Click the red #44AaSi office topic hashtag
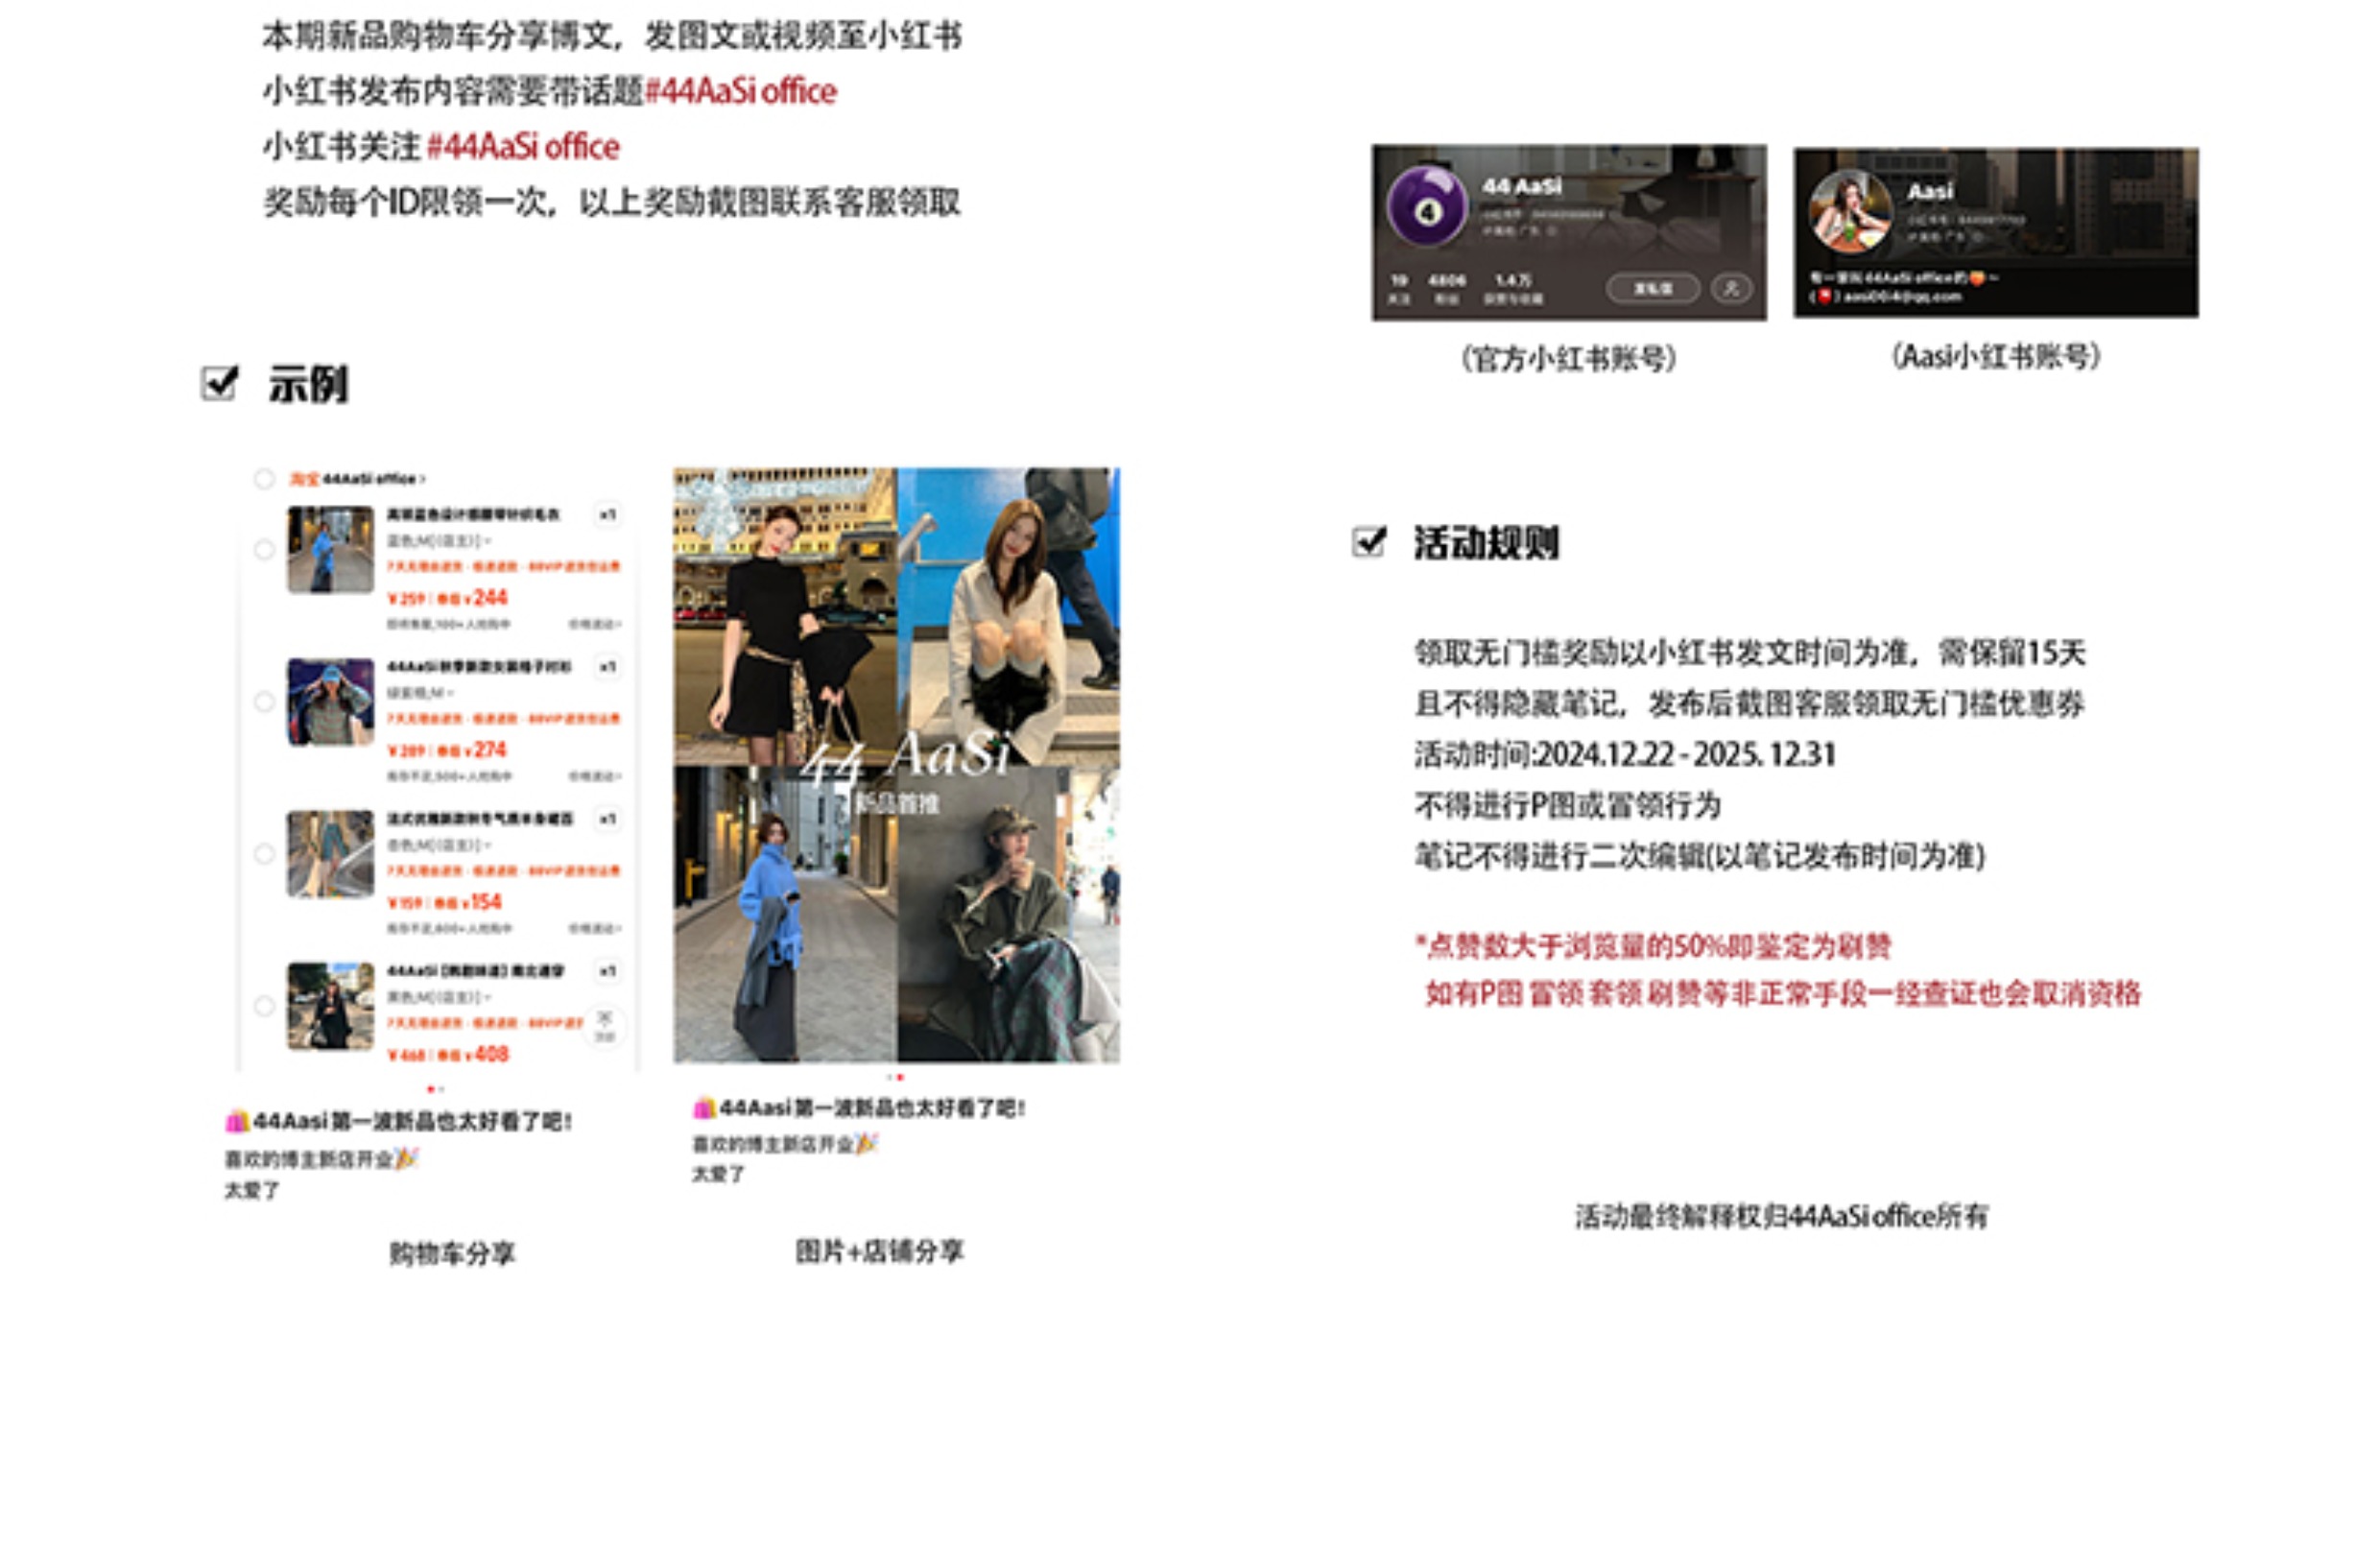2380x1547 pixels. [740, 91]
